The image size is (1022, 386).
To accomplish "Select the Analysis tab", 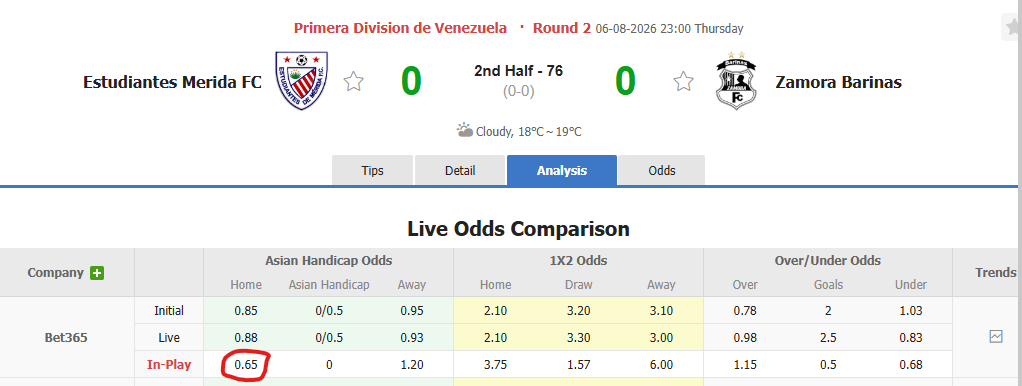I will (x=562, y=171).
